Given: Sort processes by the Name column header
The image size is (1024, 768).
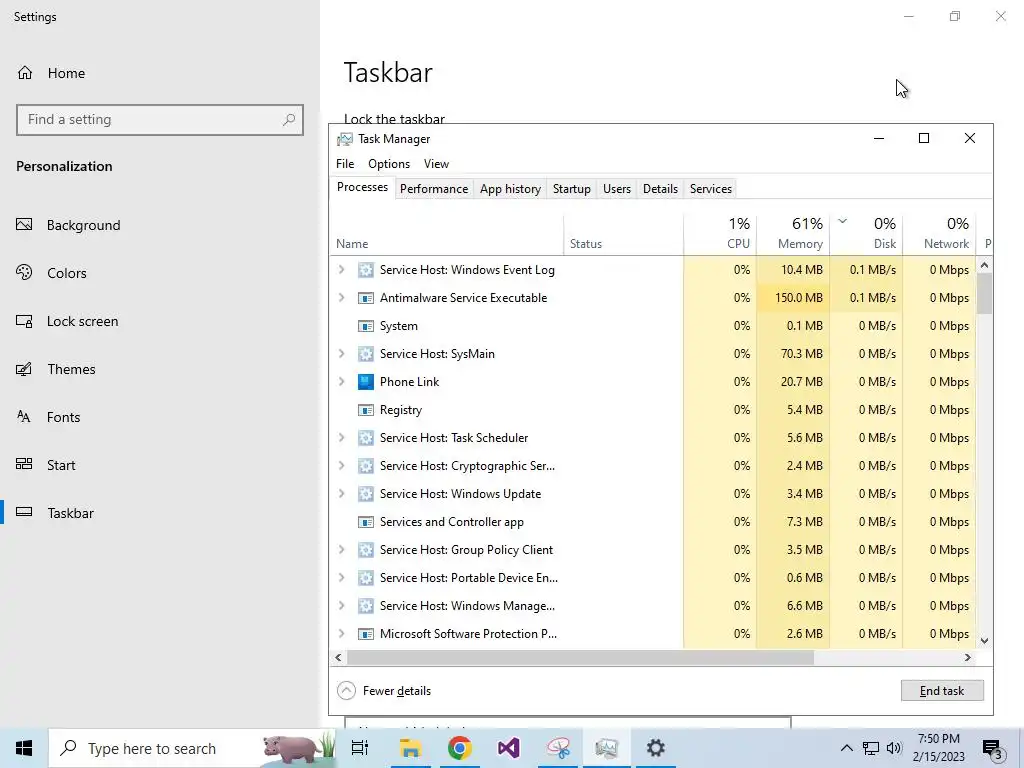Looking at the screenshot, I should pyautogui.click(x=447, y=234).
